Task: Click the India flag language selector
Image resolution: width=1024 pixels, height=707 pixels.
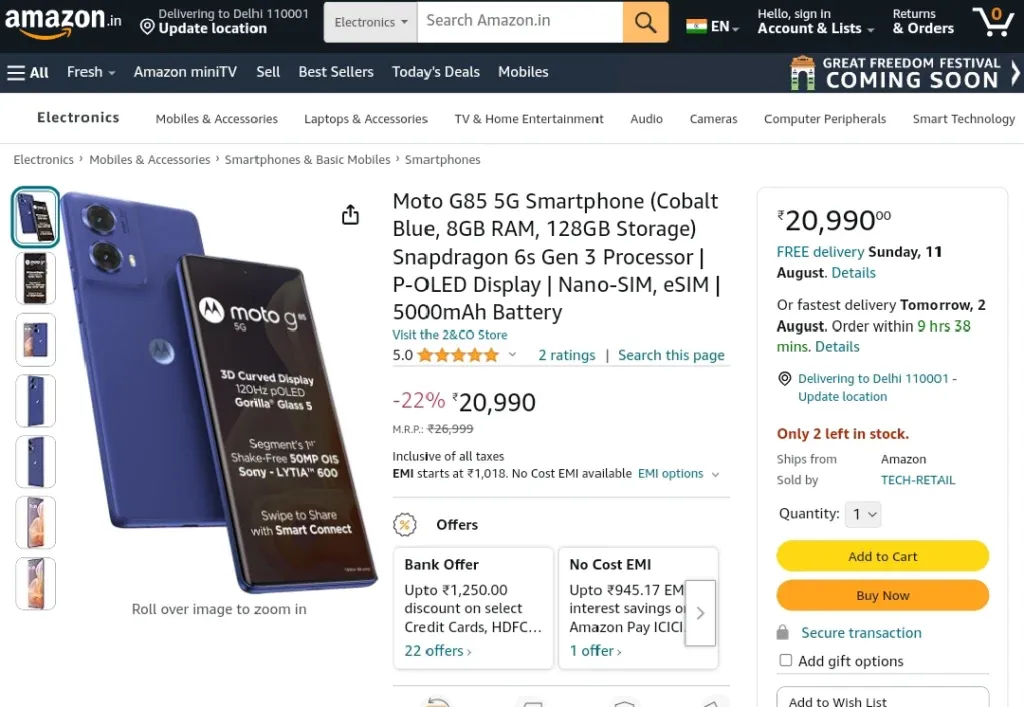Action: click(712, 26)
